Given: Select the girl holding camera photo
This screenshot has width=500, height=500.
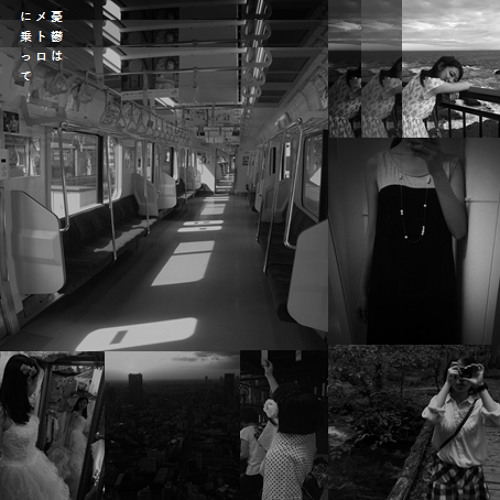Looking at the screenshot, I should [x=414, y=423].
